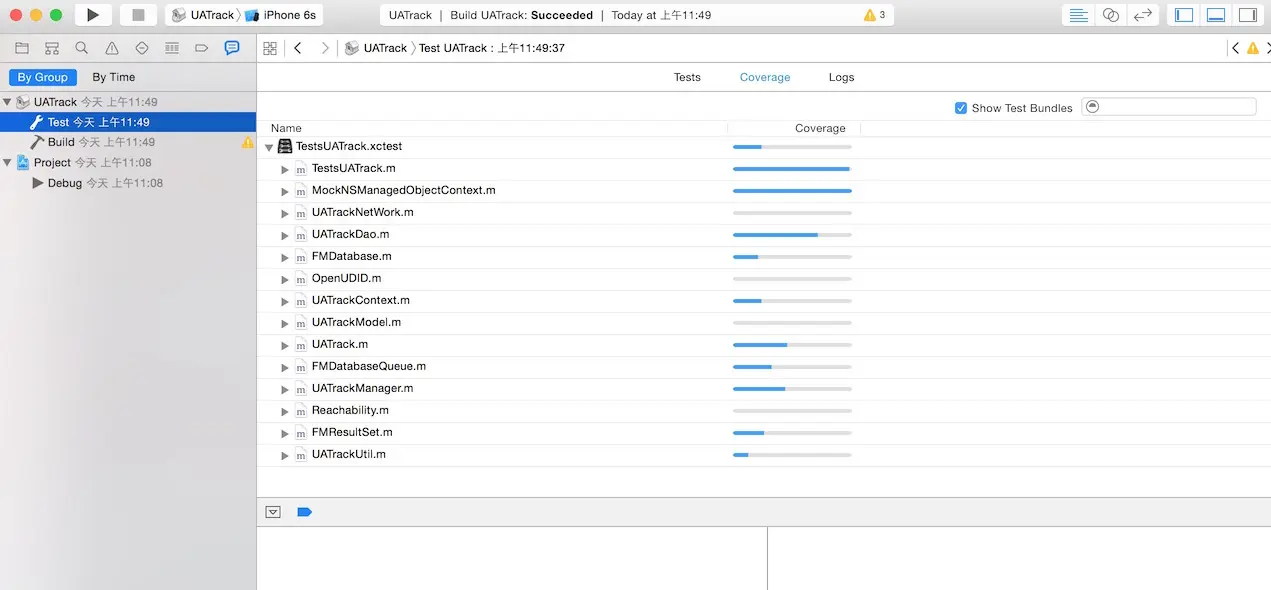Select the Report navigator speech-bubble icon

click(232, 48)
